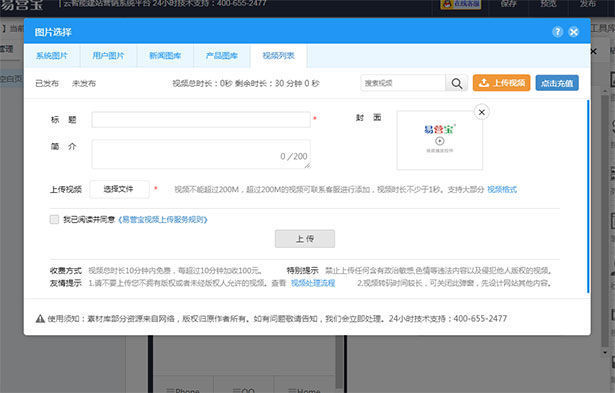Click the 友情提示 label text
This screenshot has height=393, width=615.
tap(66, 283)
